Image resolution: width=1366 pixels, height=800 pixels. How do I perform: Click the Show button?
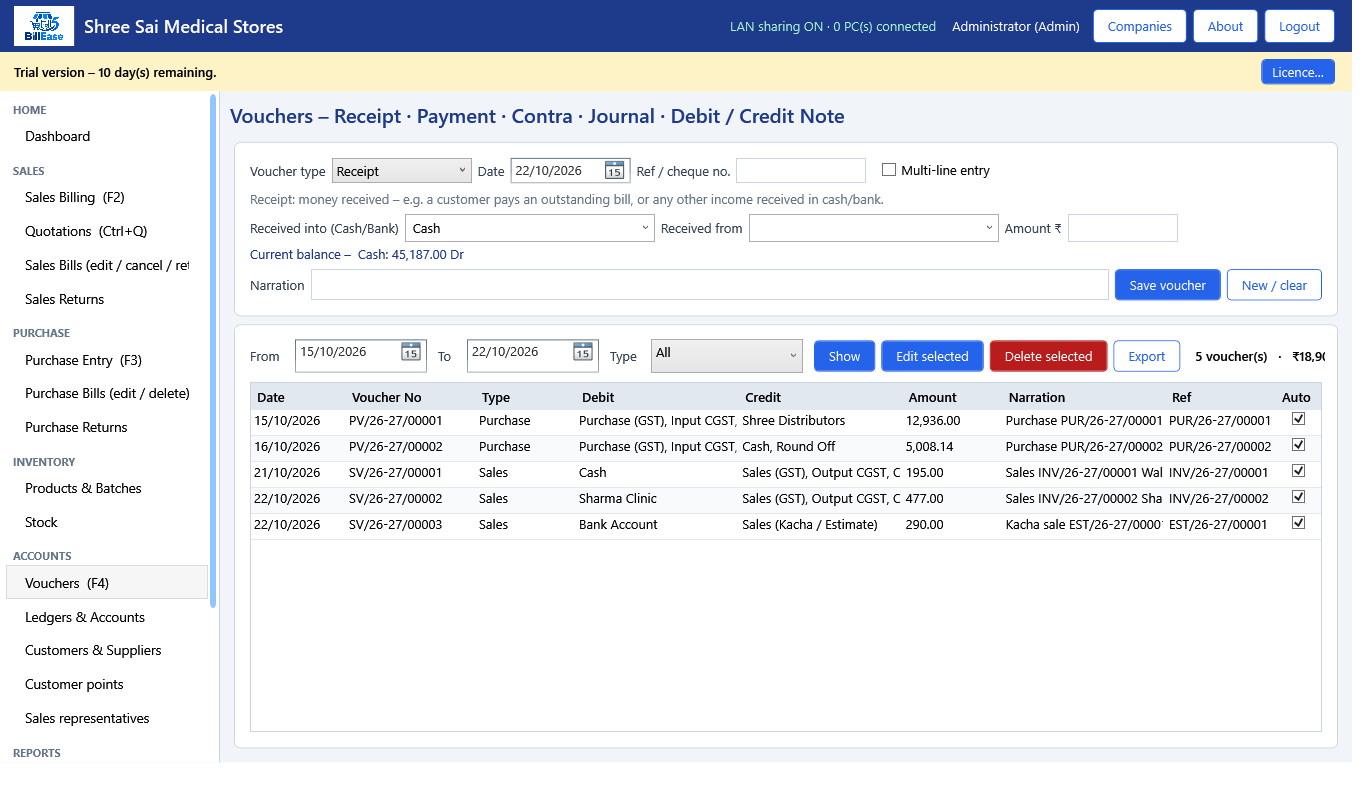pyautogui.click(x=844, y=356)
